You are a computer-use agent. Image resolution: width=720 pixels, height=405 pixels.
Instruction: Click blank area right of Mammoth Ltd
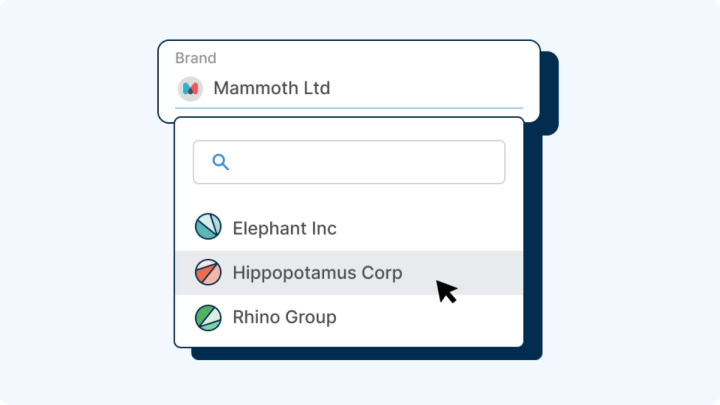[x=430, y=88]
